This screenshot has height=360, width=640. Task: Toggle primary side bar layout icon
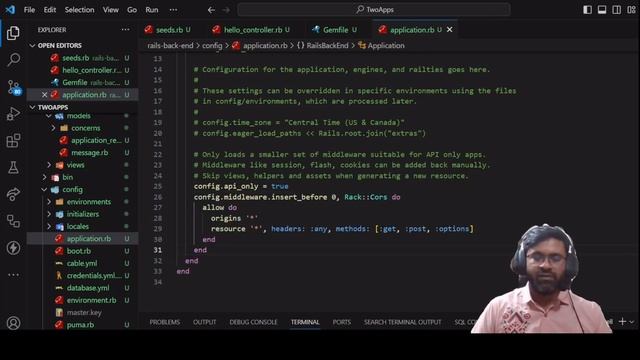[x=587, y=10]
